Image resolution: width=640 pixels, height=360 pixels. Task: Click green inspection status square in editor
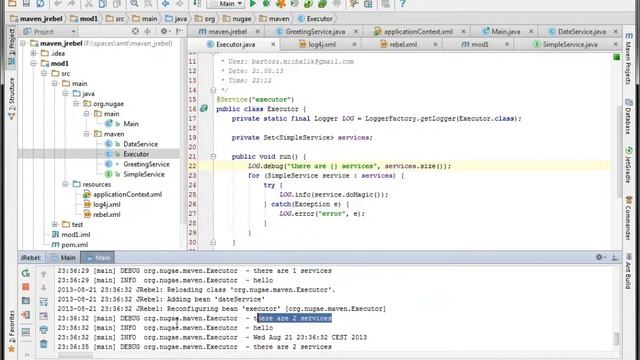pos(616,58)
